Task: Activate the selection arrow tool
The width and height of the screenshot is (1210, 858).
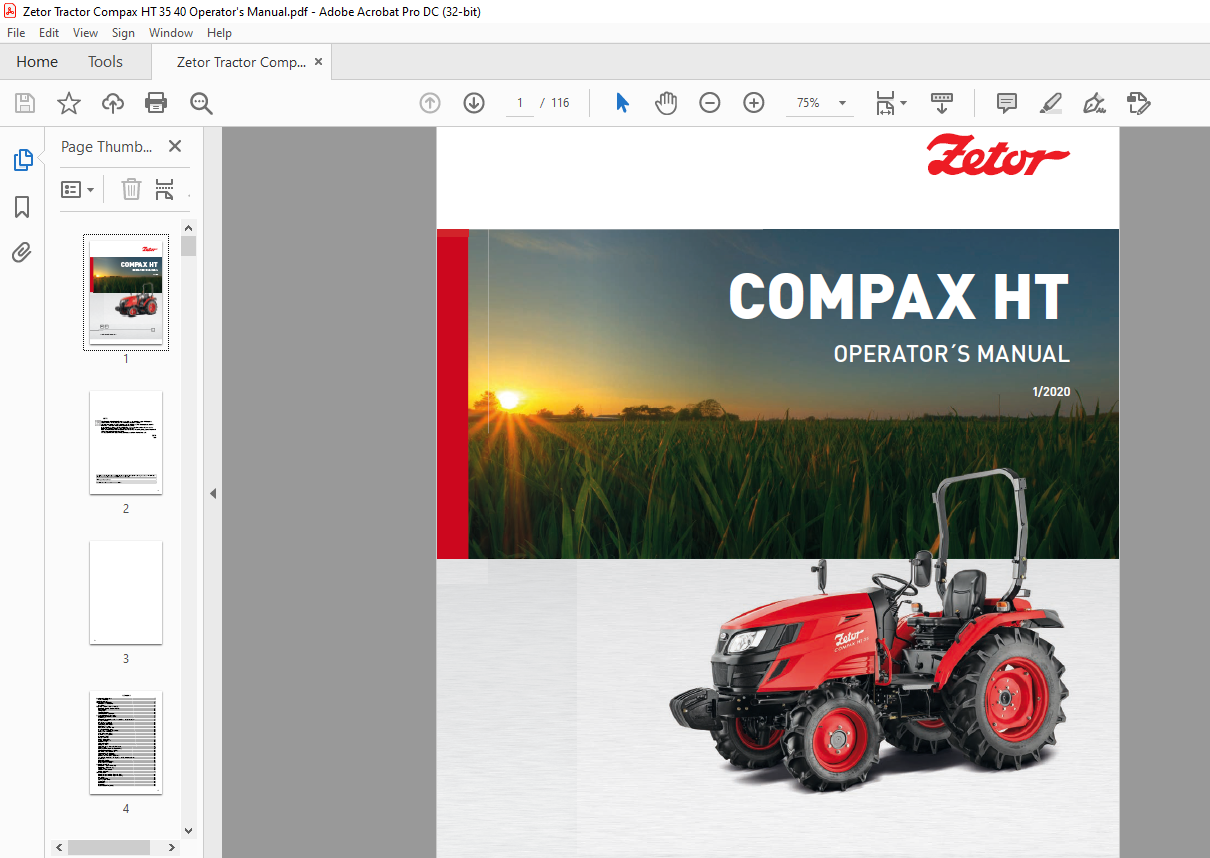Action: 622,103
